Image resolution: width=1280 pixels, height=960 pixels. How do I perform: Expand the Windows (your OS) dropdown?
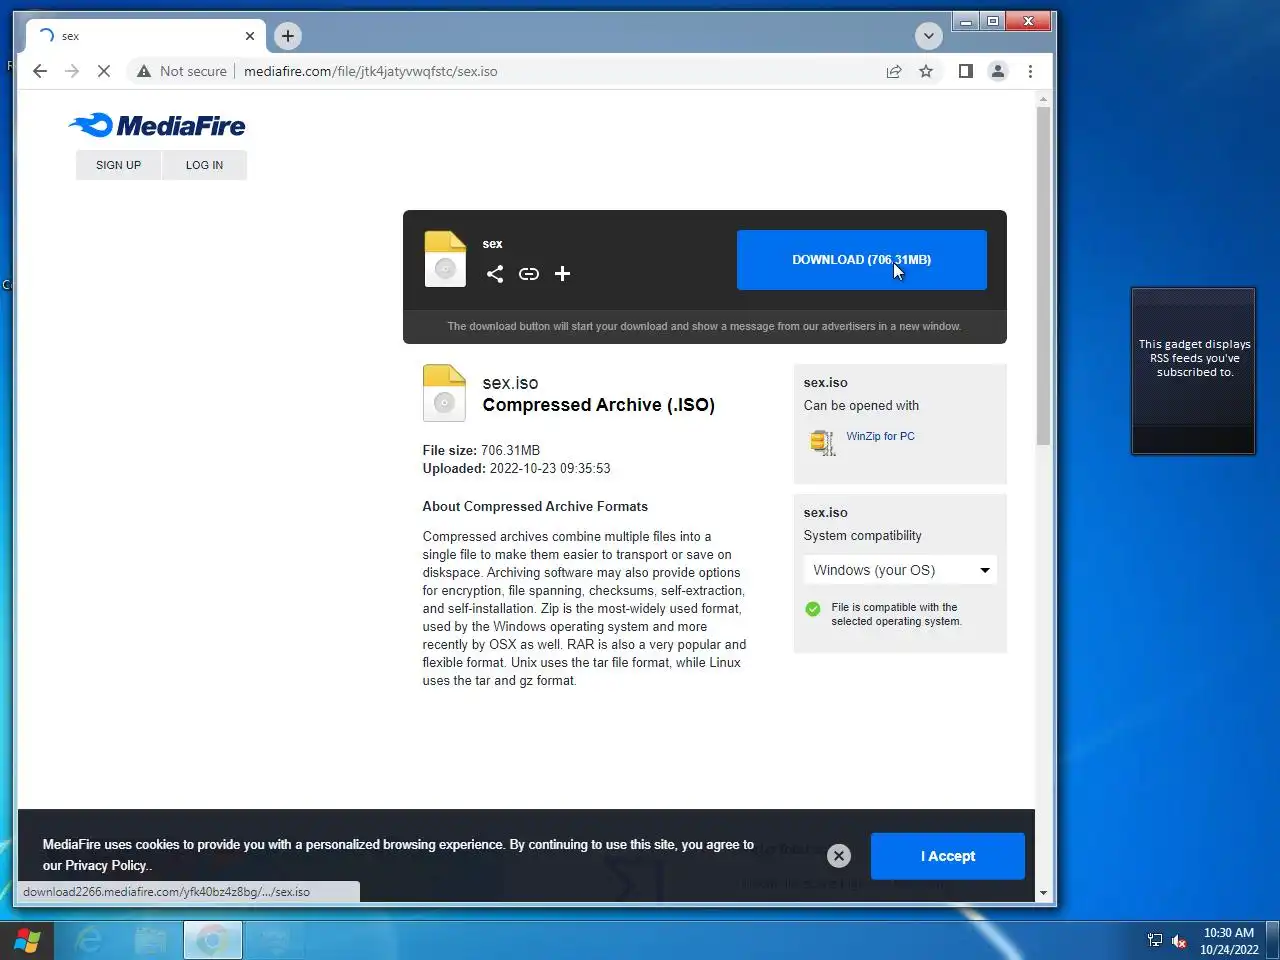[x=900, y=570]
